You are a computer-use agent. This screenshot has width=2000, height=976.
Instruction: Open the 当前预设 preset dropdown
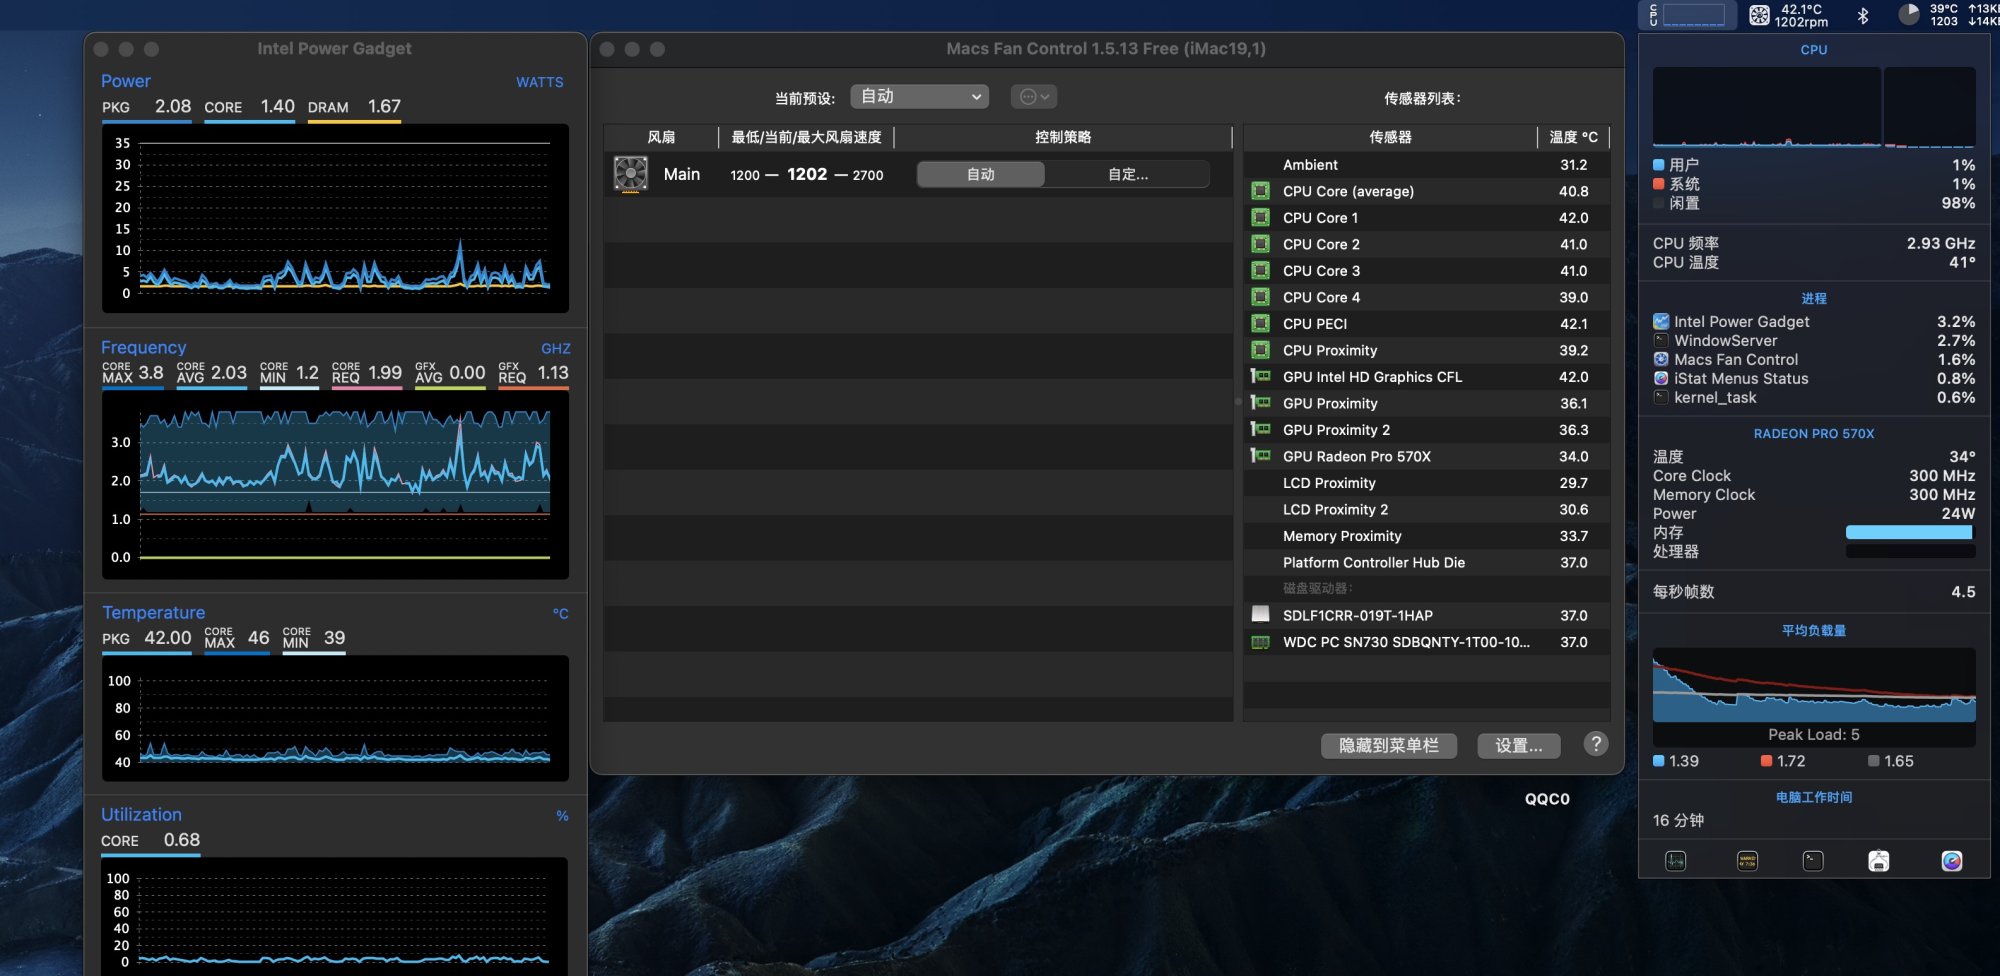pos(920,96)
